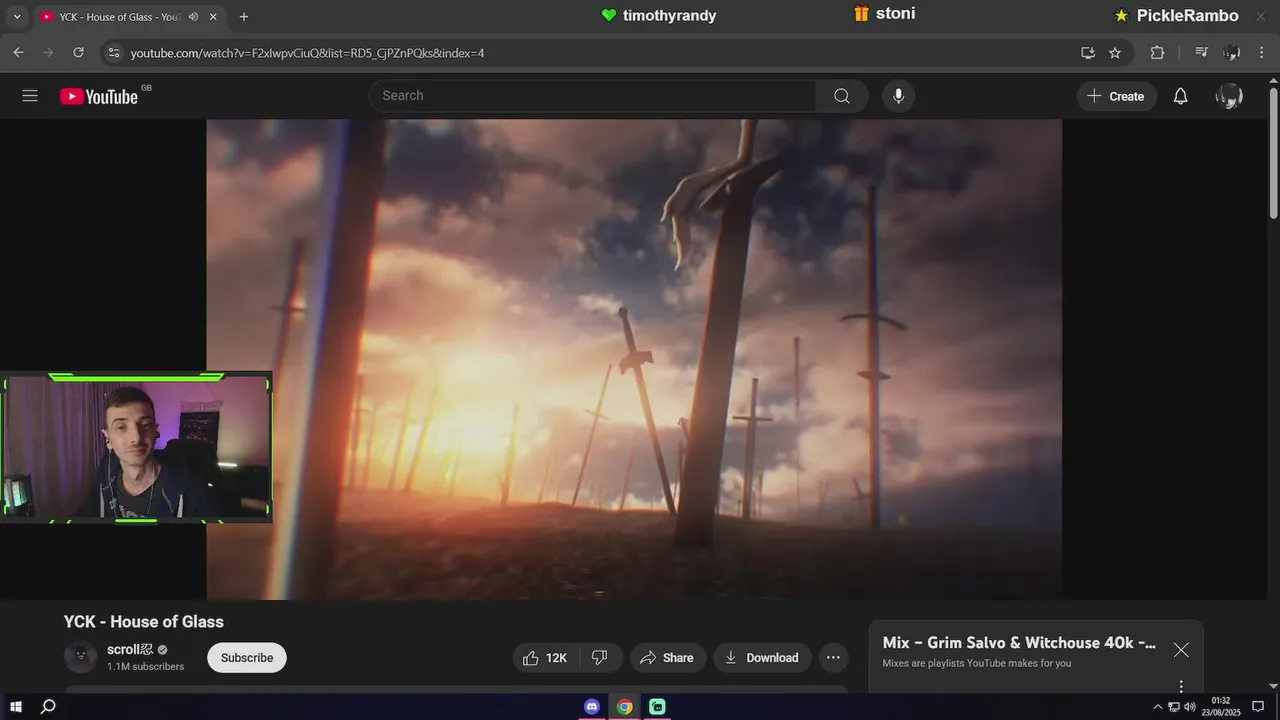1280x720 pixels.
Task: Go back in browser history
Action: (x=18, y=52)
